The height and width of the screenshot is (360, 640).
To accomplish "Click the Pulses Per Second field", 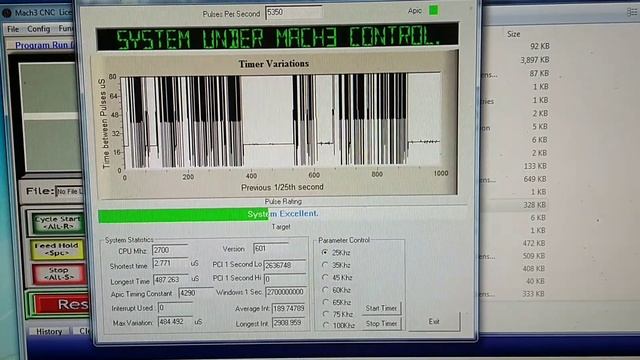I will (294, 13).
